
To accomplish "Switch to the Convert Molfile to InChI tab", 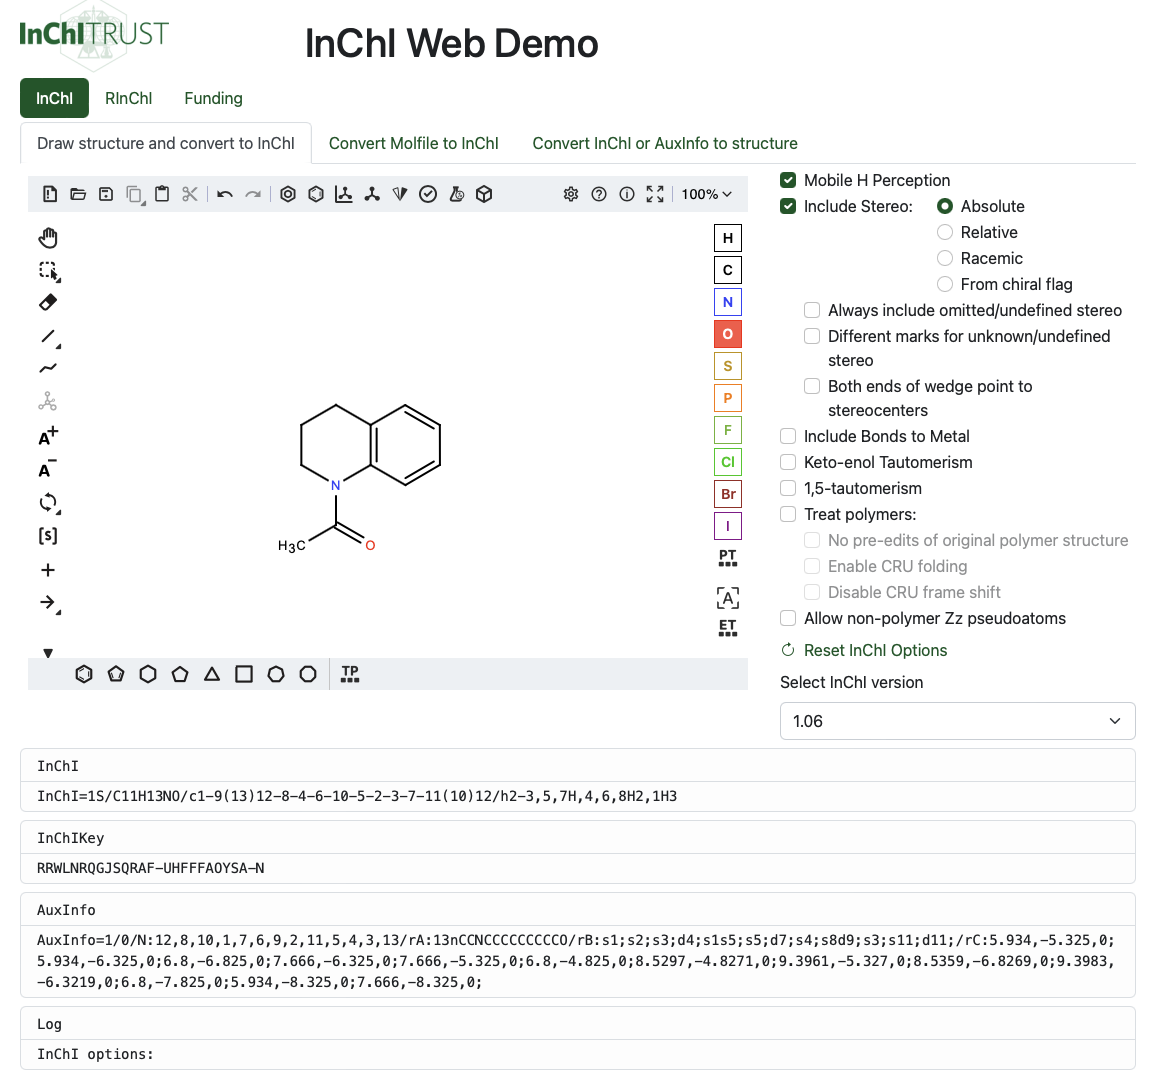I will pos(414,143).
